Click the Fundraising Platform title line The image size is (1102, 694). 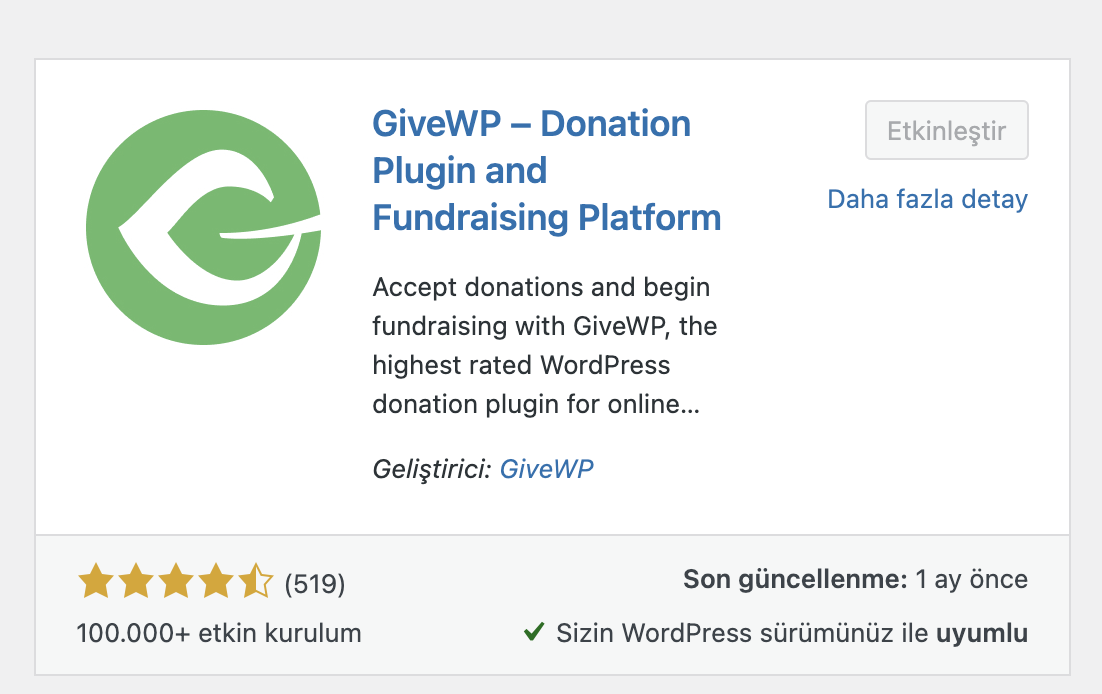click(546, 217)
